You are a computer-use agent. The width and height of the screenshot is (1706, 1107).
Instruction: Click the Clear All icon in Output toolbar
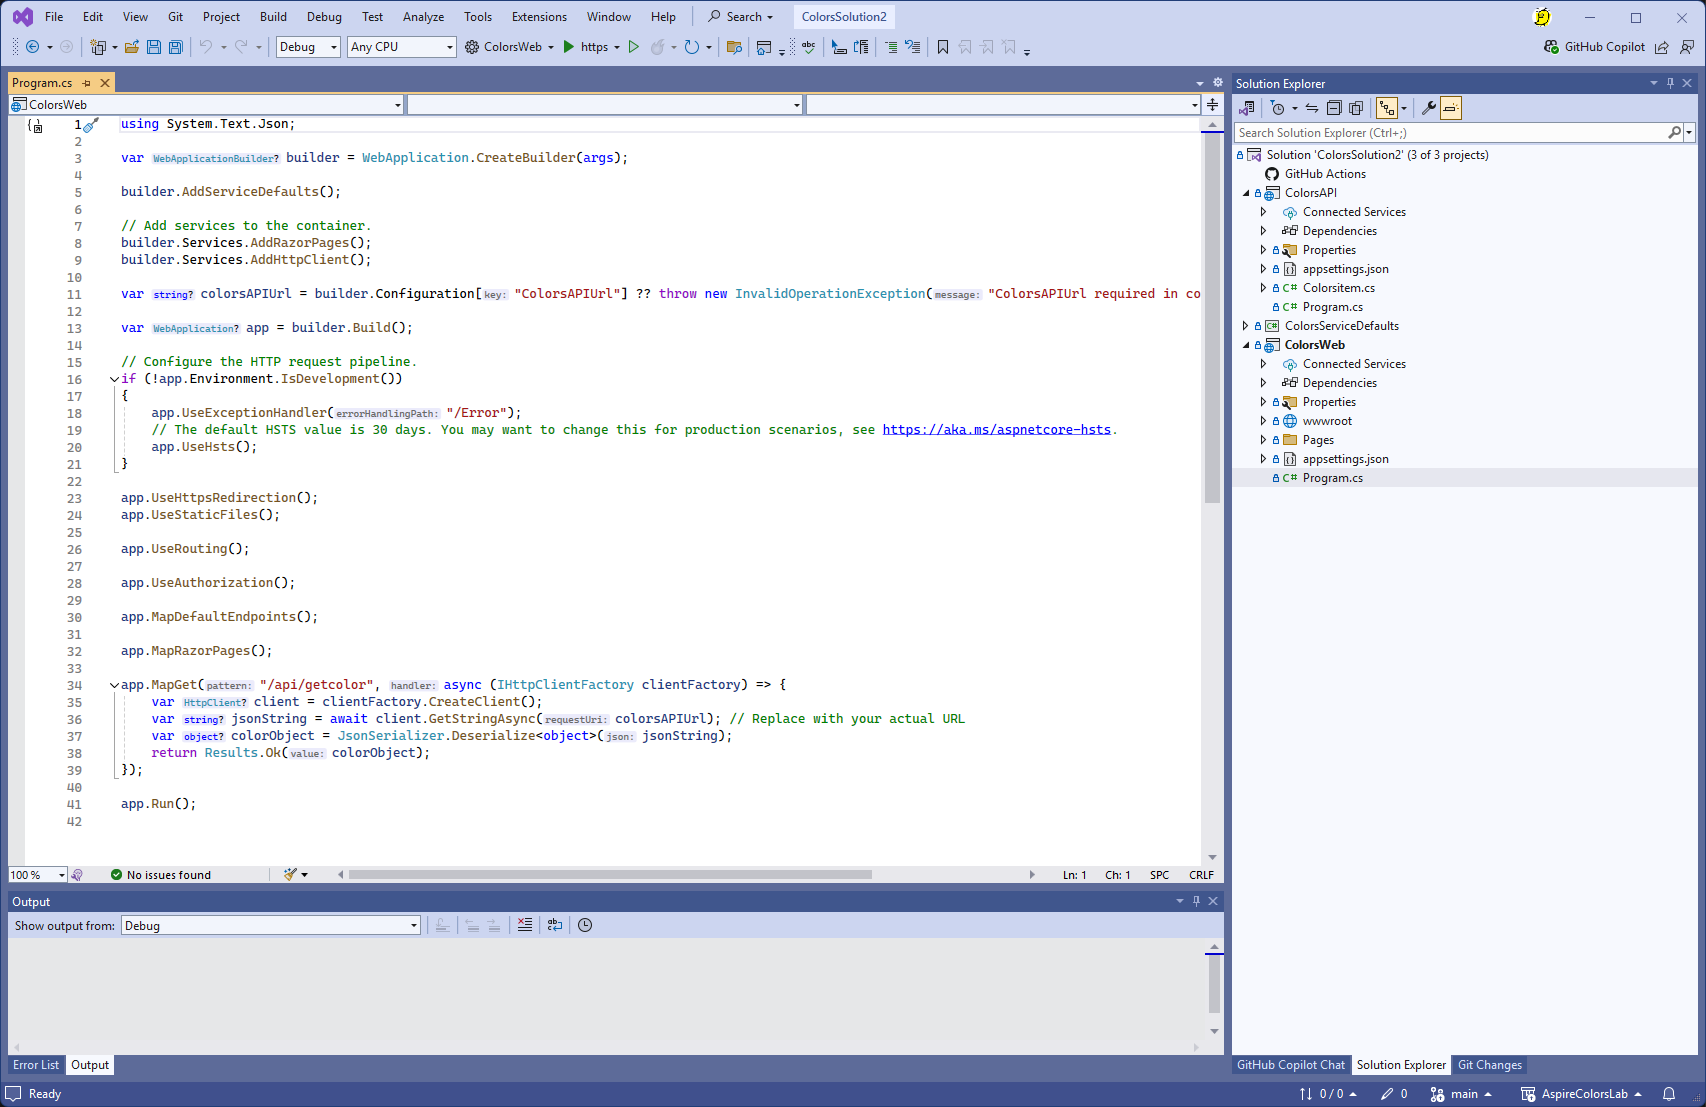(x=525, y=925)
